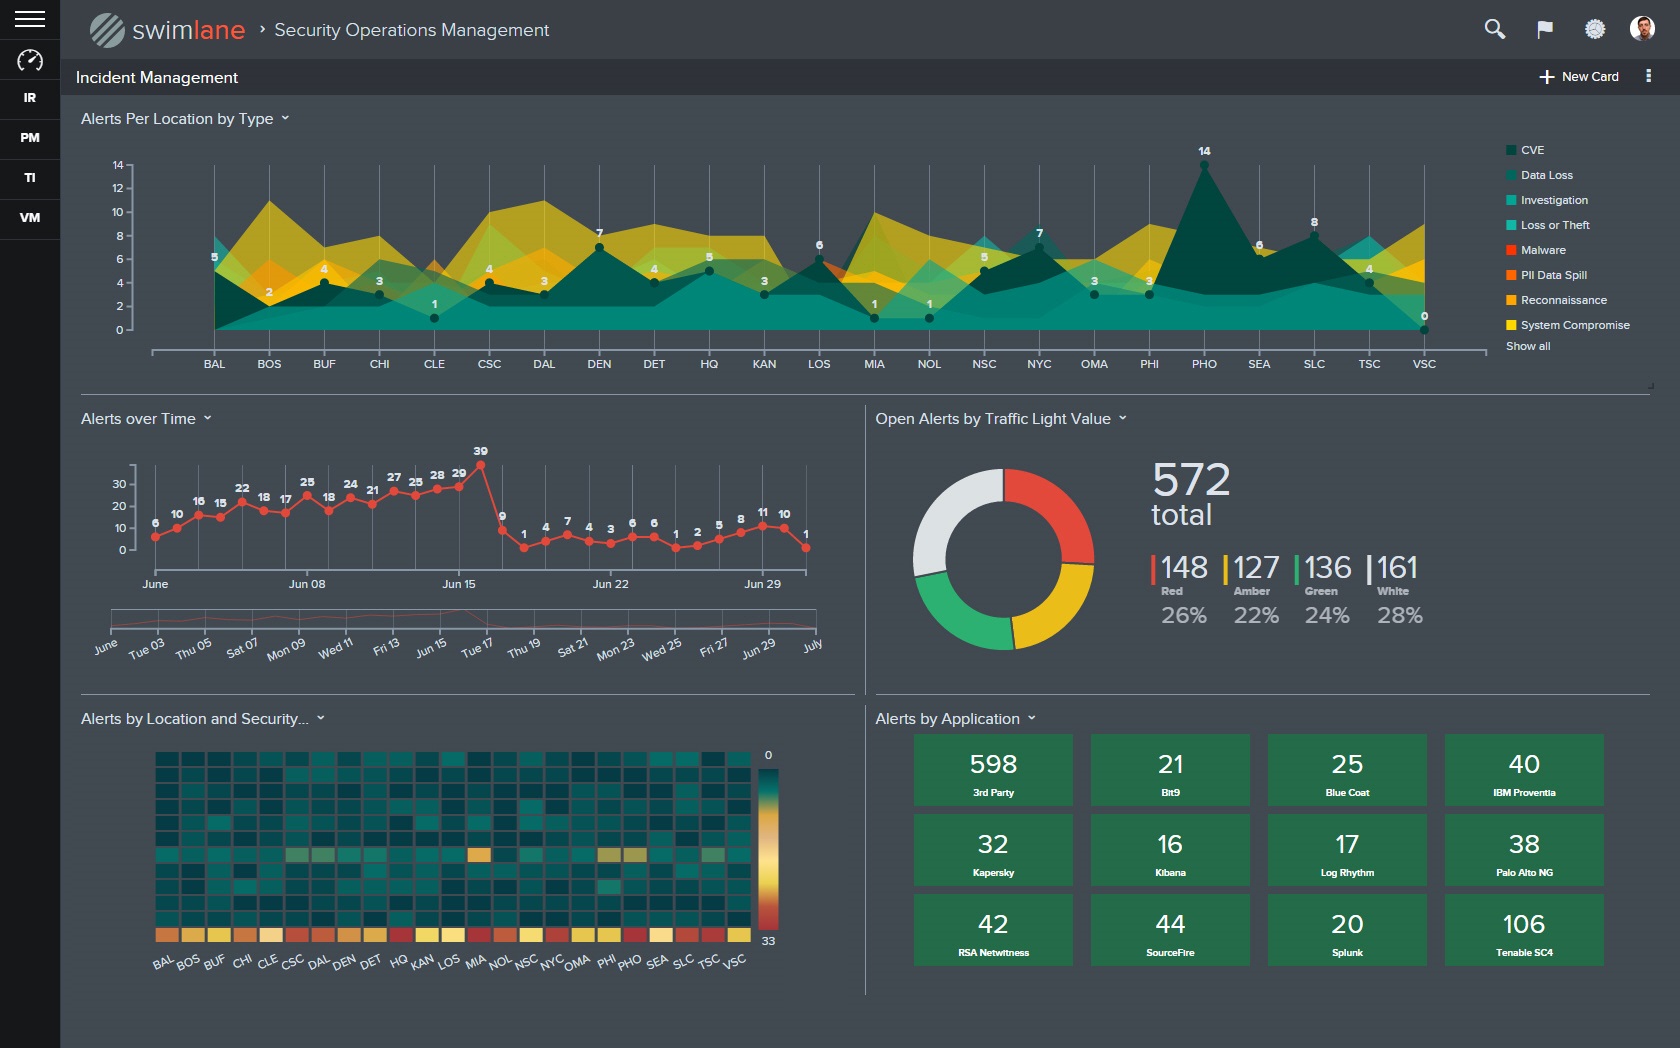
Task: Open the hamburger navigation menu
Action: [x=29, y=16]
